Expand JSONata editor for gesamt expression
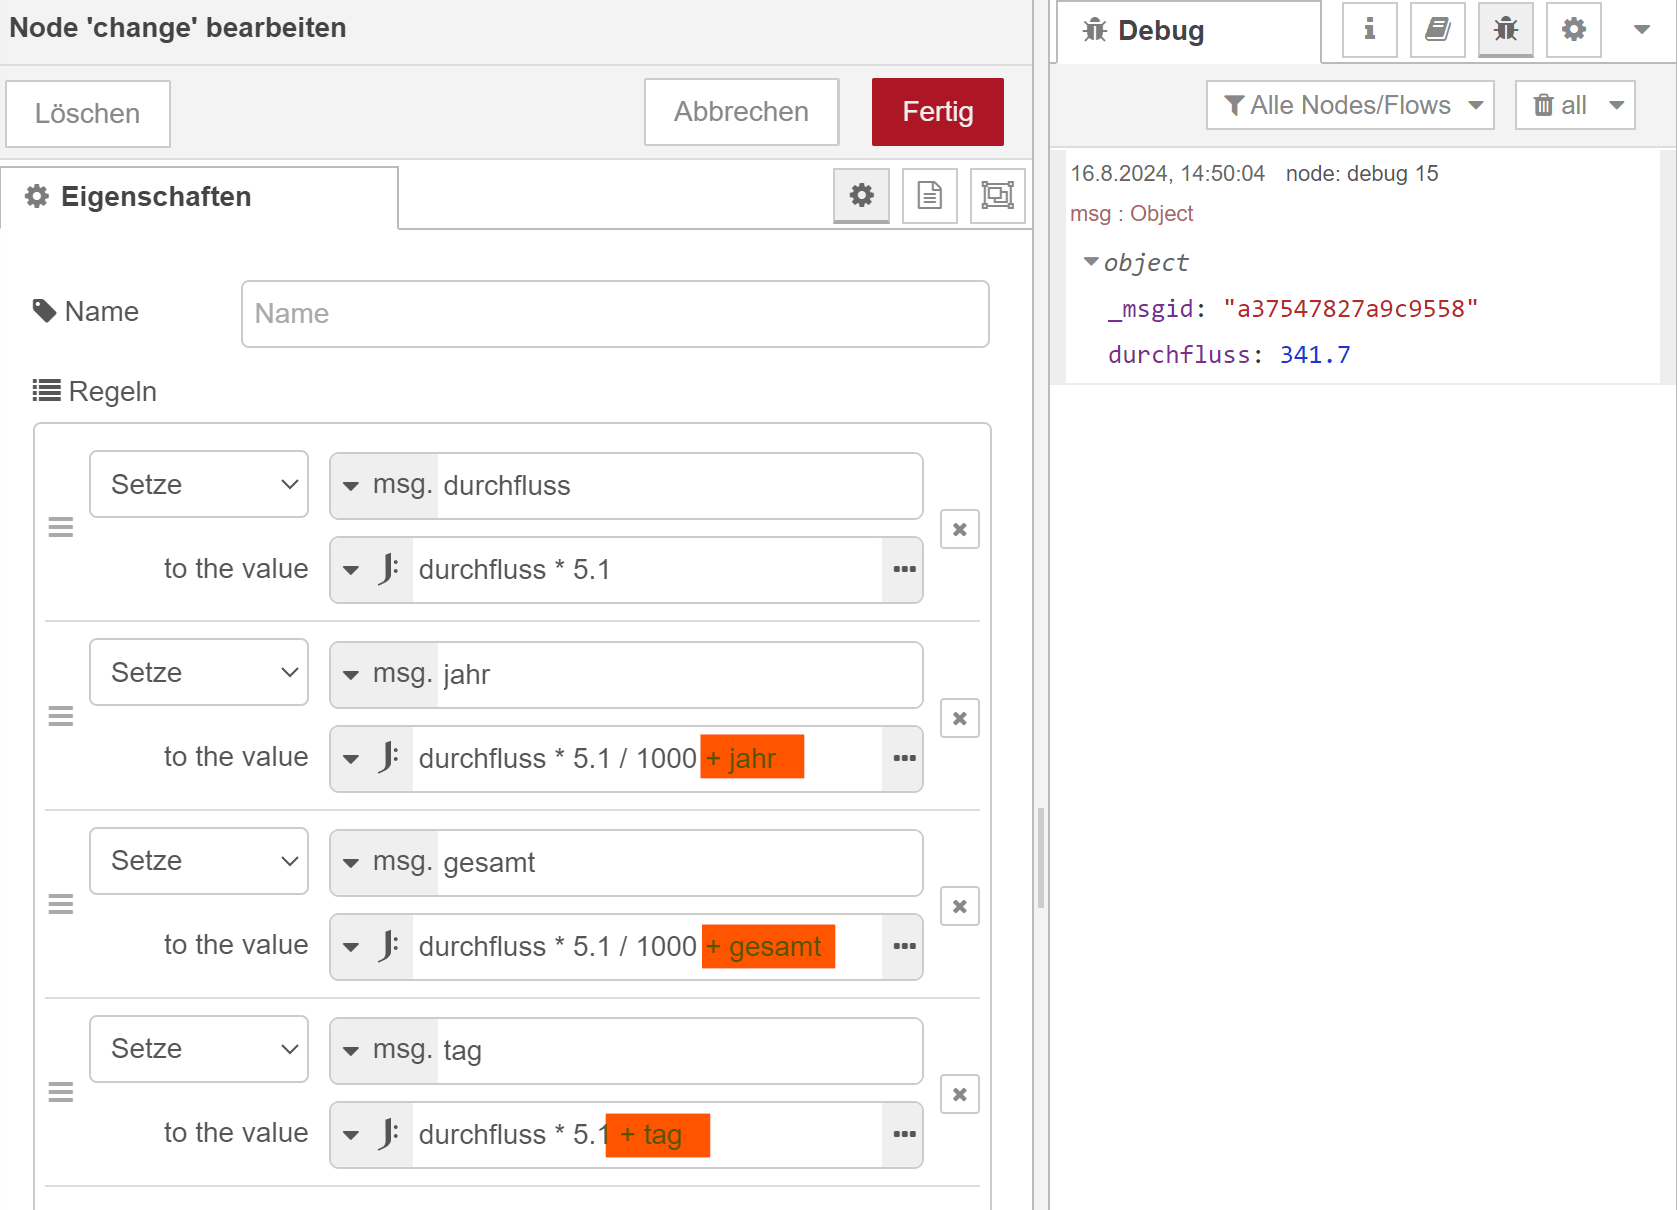Viewport: 1678px width, 1210px height. 904,946
